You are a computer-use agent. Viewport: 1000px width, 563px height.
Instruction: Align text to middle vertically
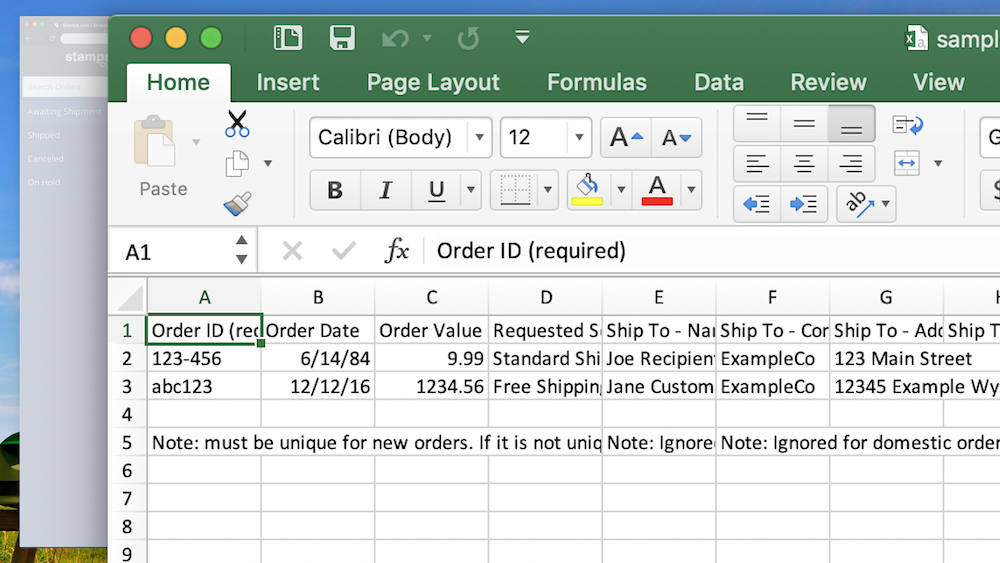[804, 124]
